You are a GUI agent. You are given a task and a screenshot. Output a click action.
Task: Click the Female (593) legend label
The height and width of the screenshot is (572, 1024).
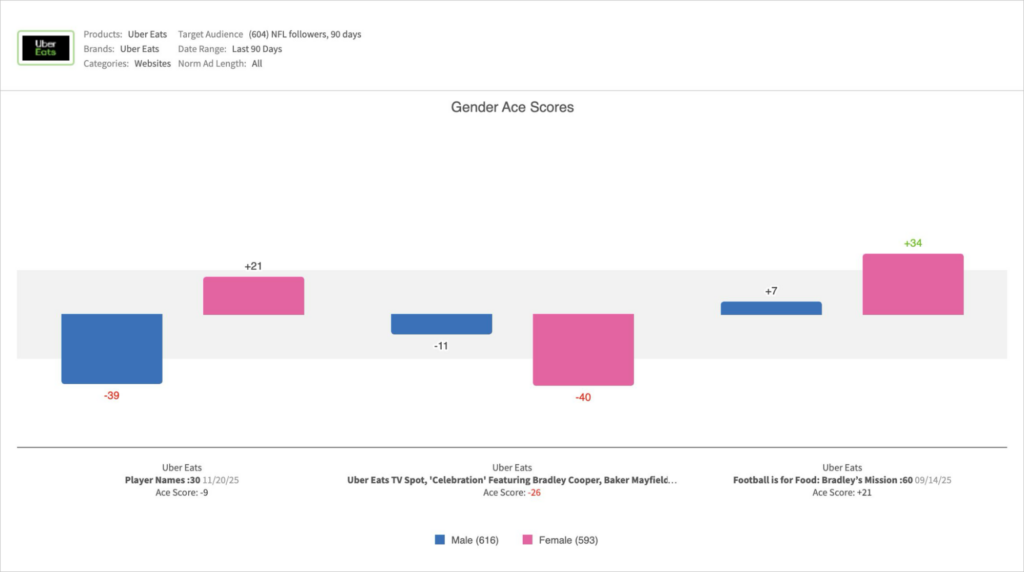(x=568, y=540)
